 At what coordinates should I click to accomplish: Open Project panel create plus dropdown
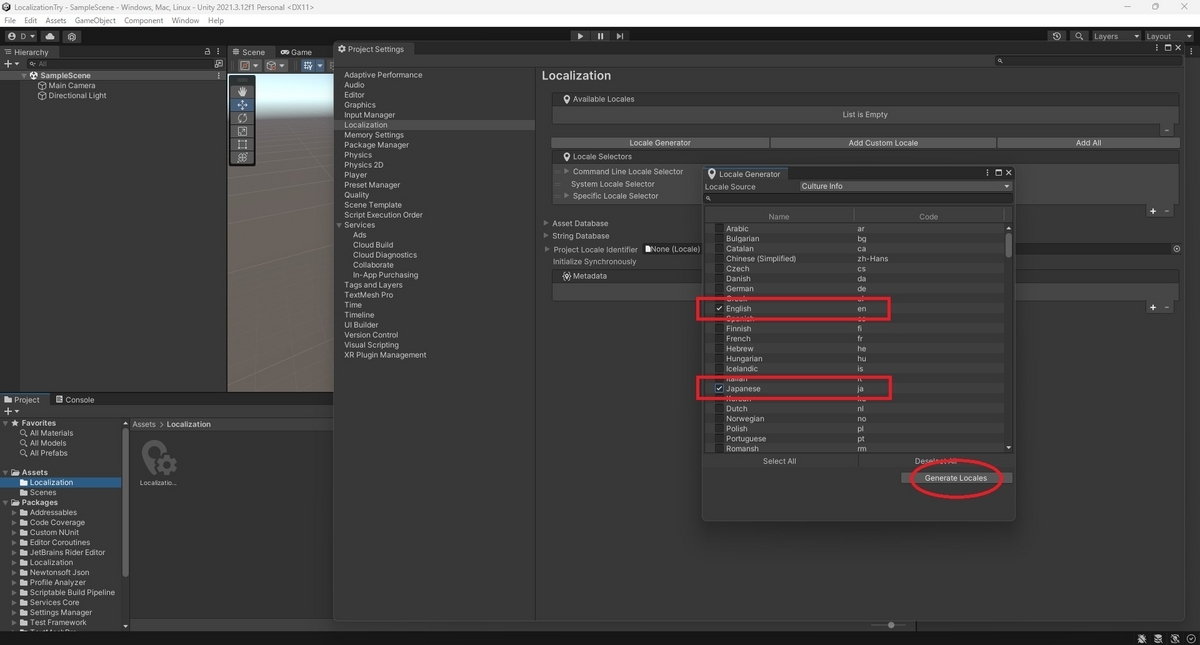(x=12, y=411)
